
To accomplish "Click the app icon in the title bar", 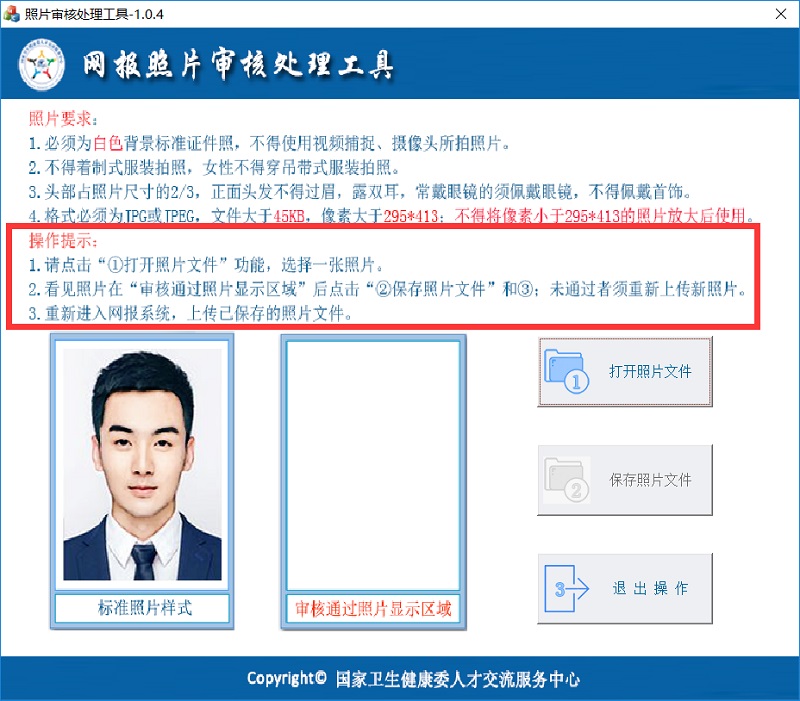I will (x=12, y=14).
